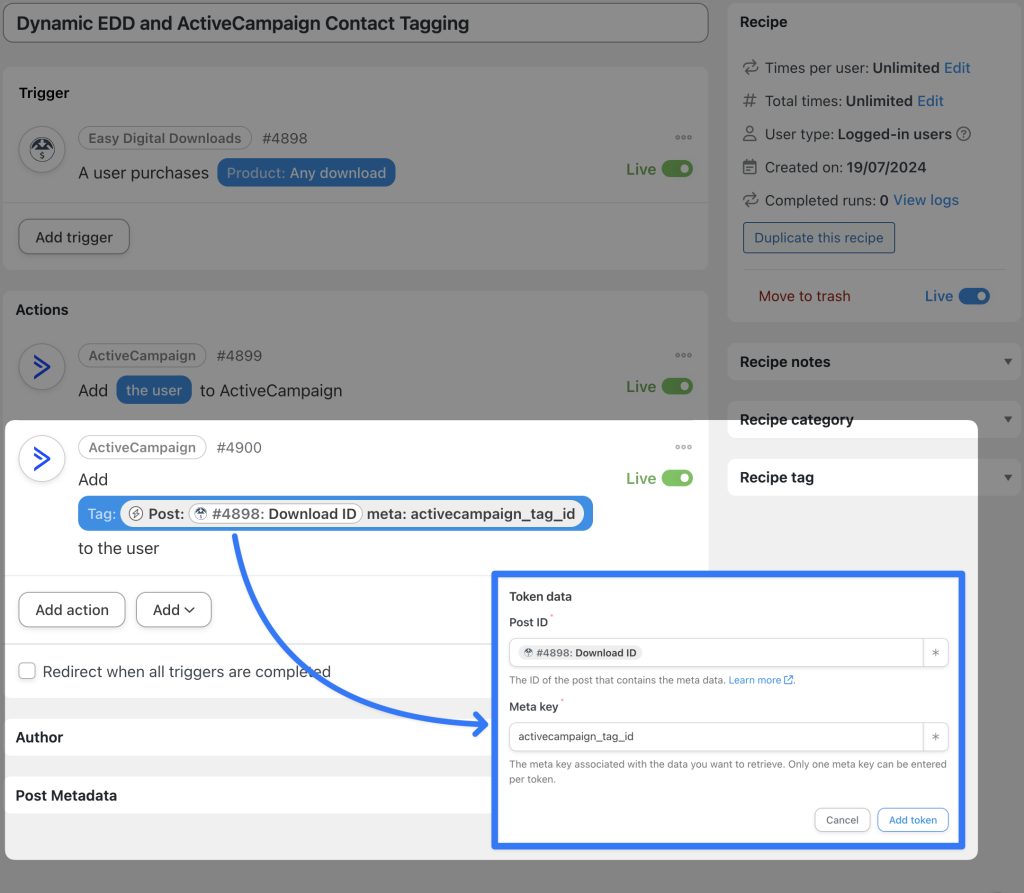This screenshot has height=893, width=1024.
Task: Click the asterisk token picker beside Post ID
Action: [936, 652]
